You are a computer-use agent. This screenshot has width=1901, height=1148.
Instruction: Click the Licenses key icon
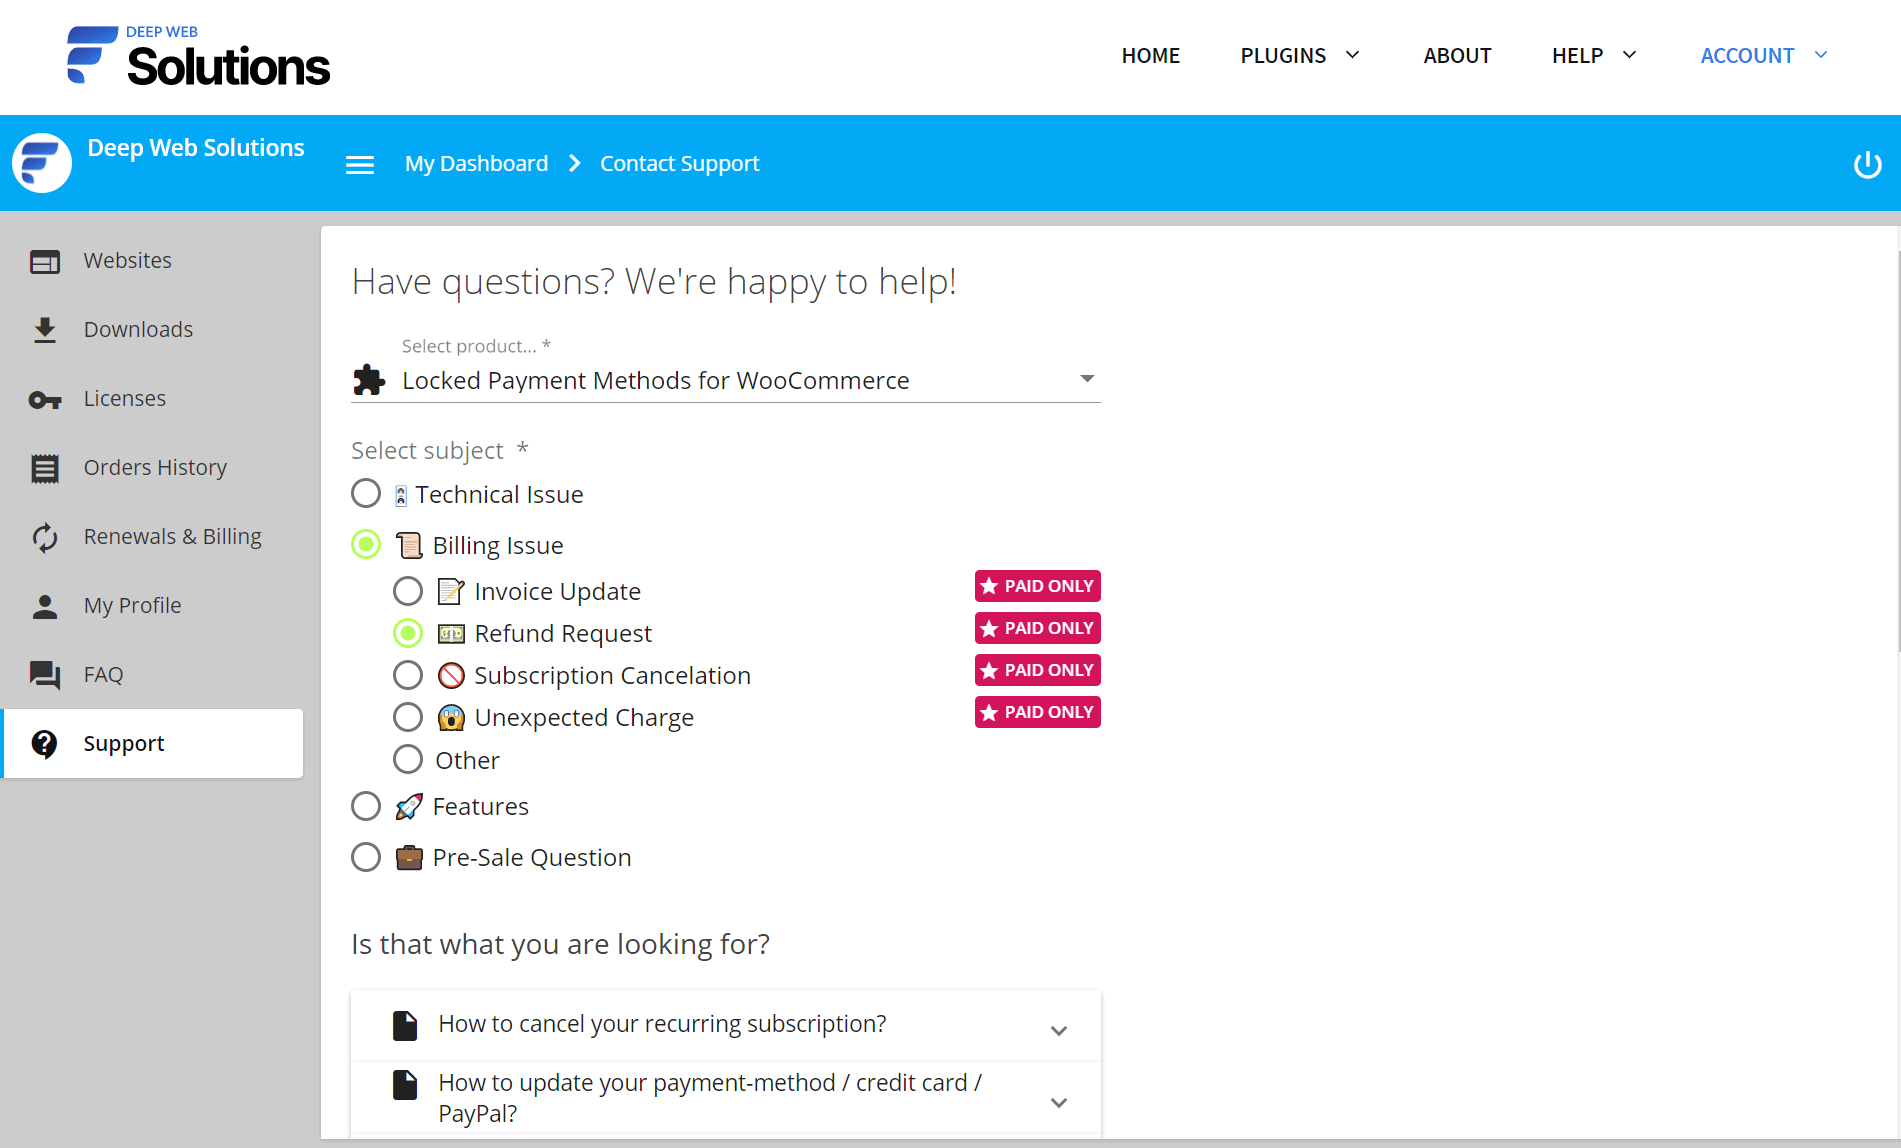tap(45, 399)
